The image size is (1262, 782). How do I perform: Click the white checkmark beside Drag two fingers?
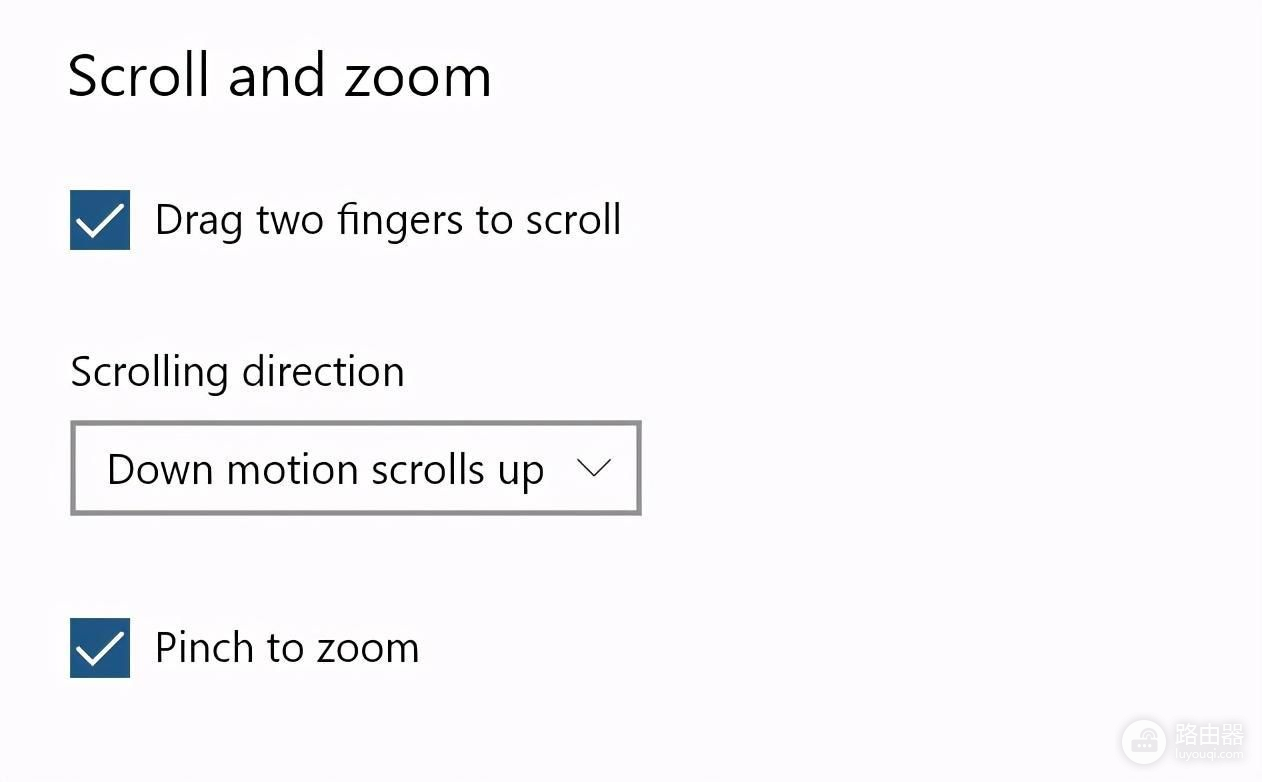(100, 221)
